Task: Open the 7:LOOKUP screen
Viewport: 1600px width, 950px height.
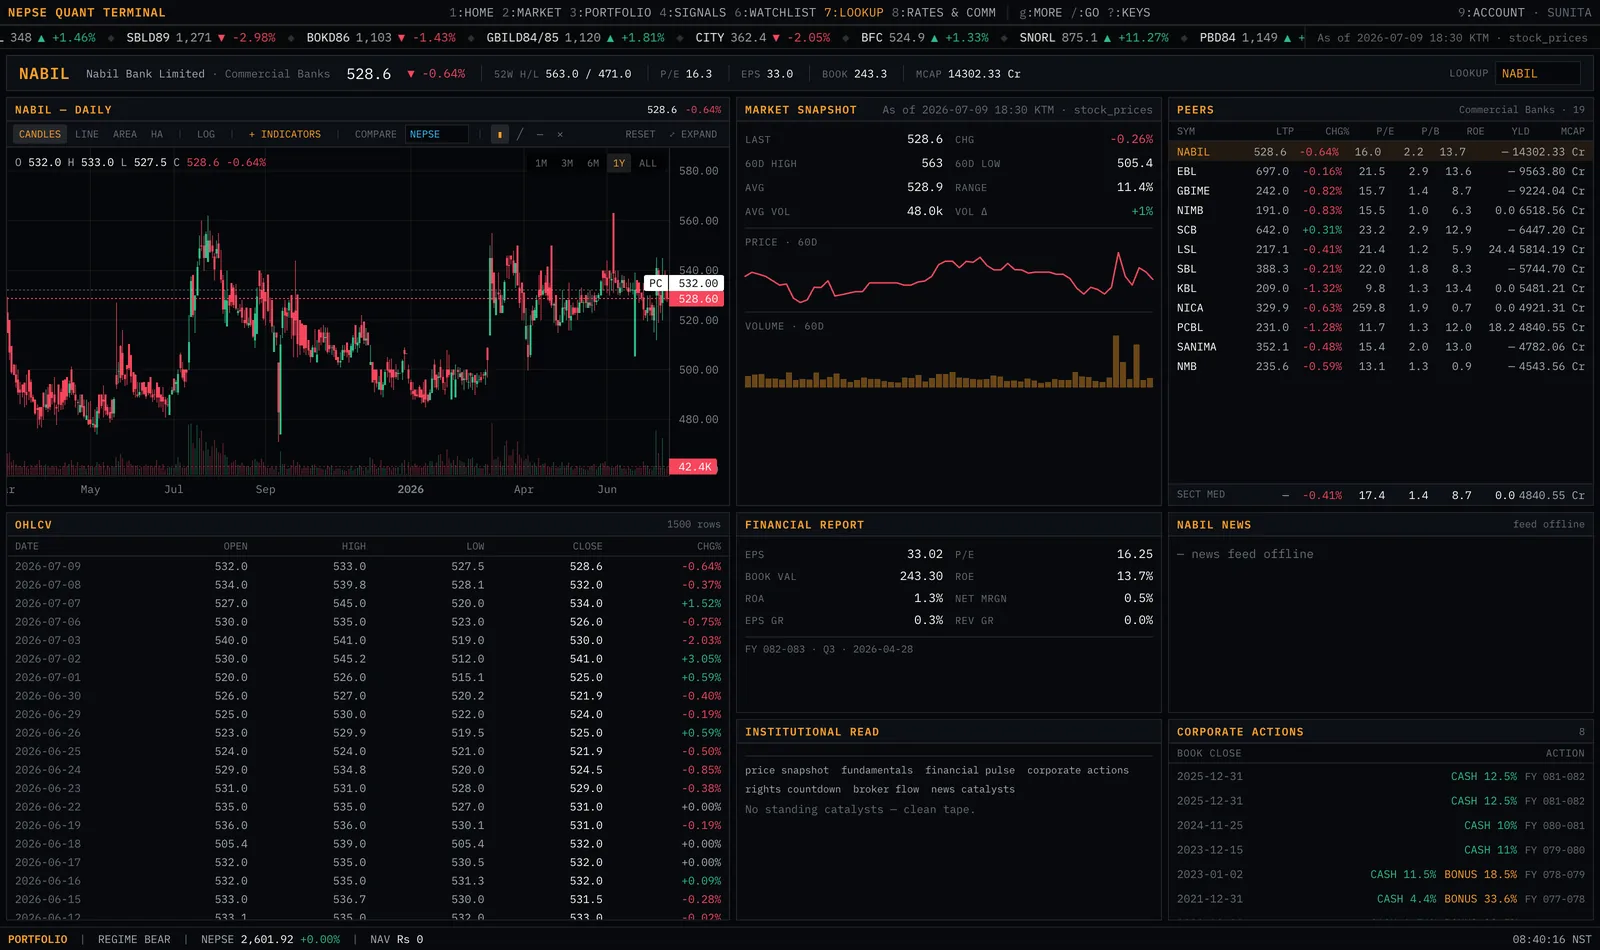Action: click(854, 13)
